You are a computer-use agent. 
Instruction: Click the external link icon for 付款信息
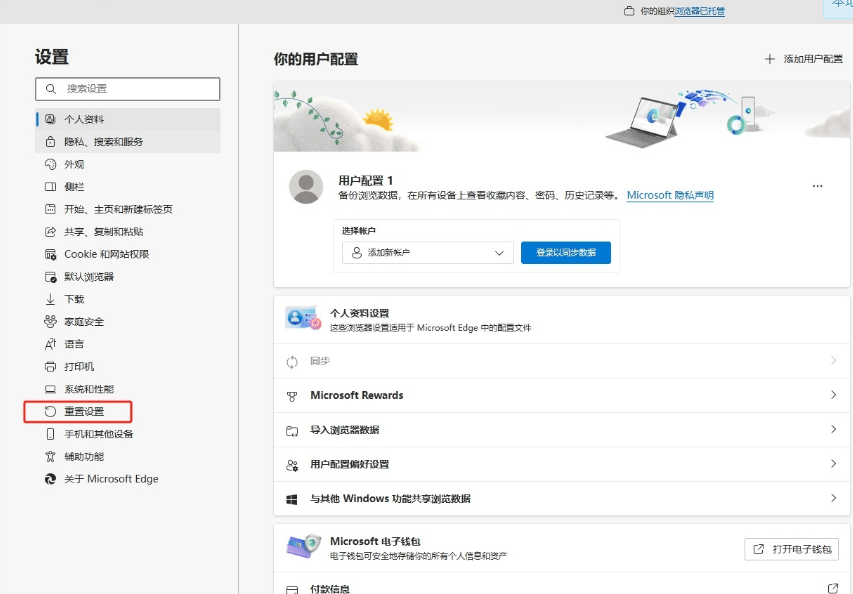[x=832, y=589]
